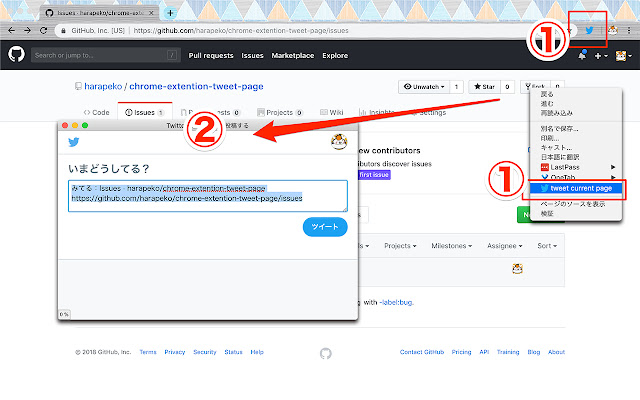Viewport: 640px width, 400px height.
Task: Choose 別名で保存 in context menu
Action: [x=559, y=129]
